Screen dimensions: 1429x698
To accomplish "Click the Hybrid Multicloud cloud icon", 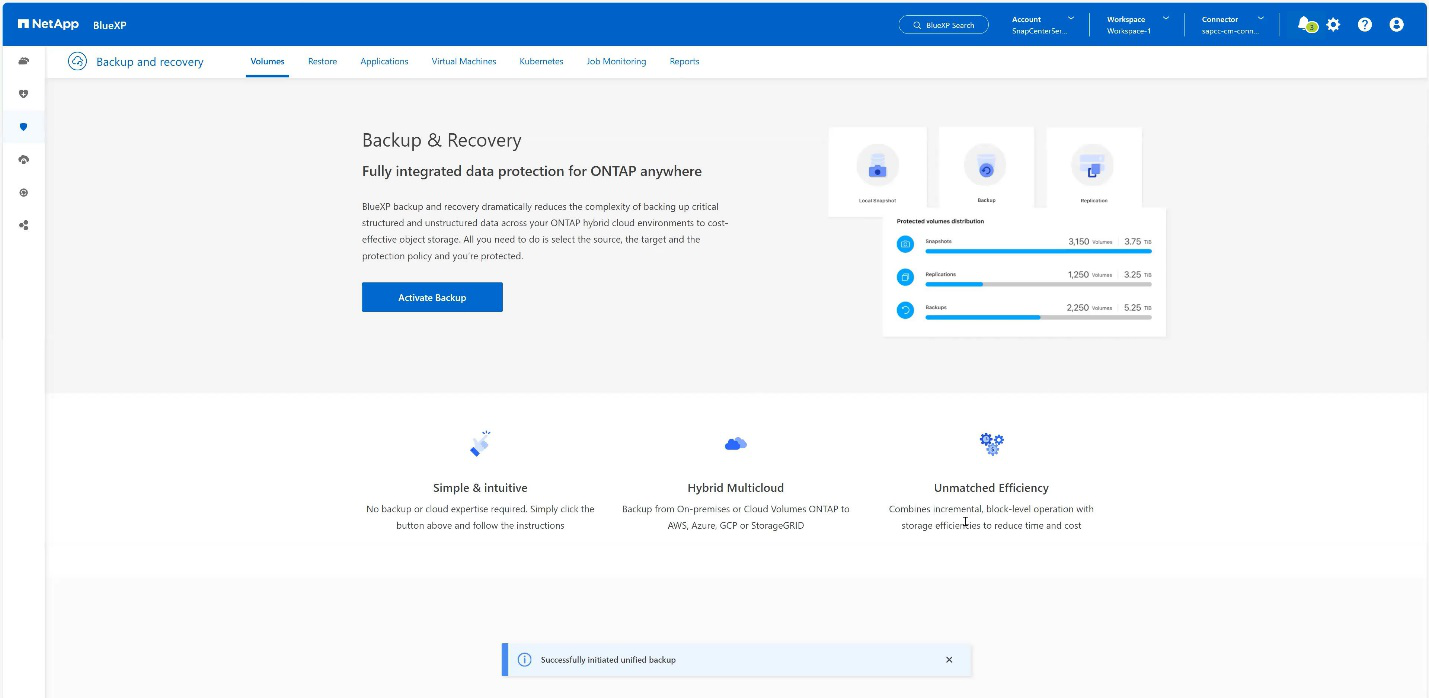I will tap(735, 443).
